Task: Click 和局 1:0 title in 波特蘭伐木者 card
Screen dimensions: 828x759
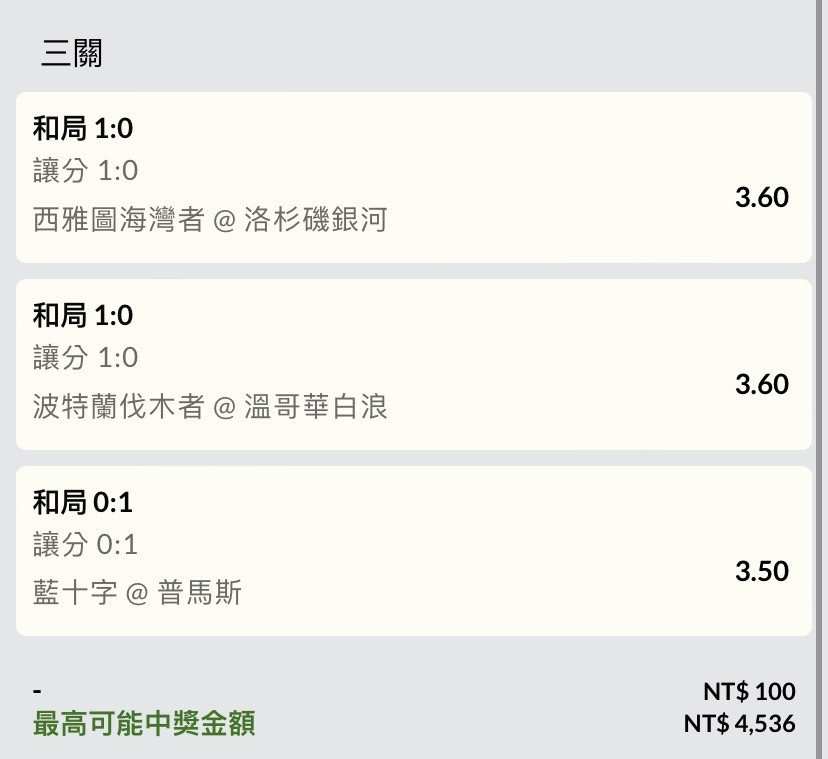Action: click(x=83, y=315)
